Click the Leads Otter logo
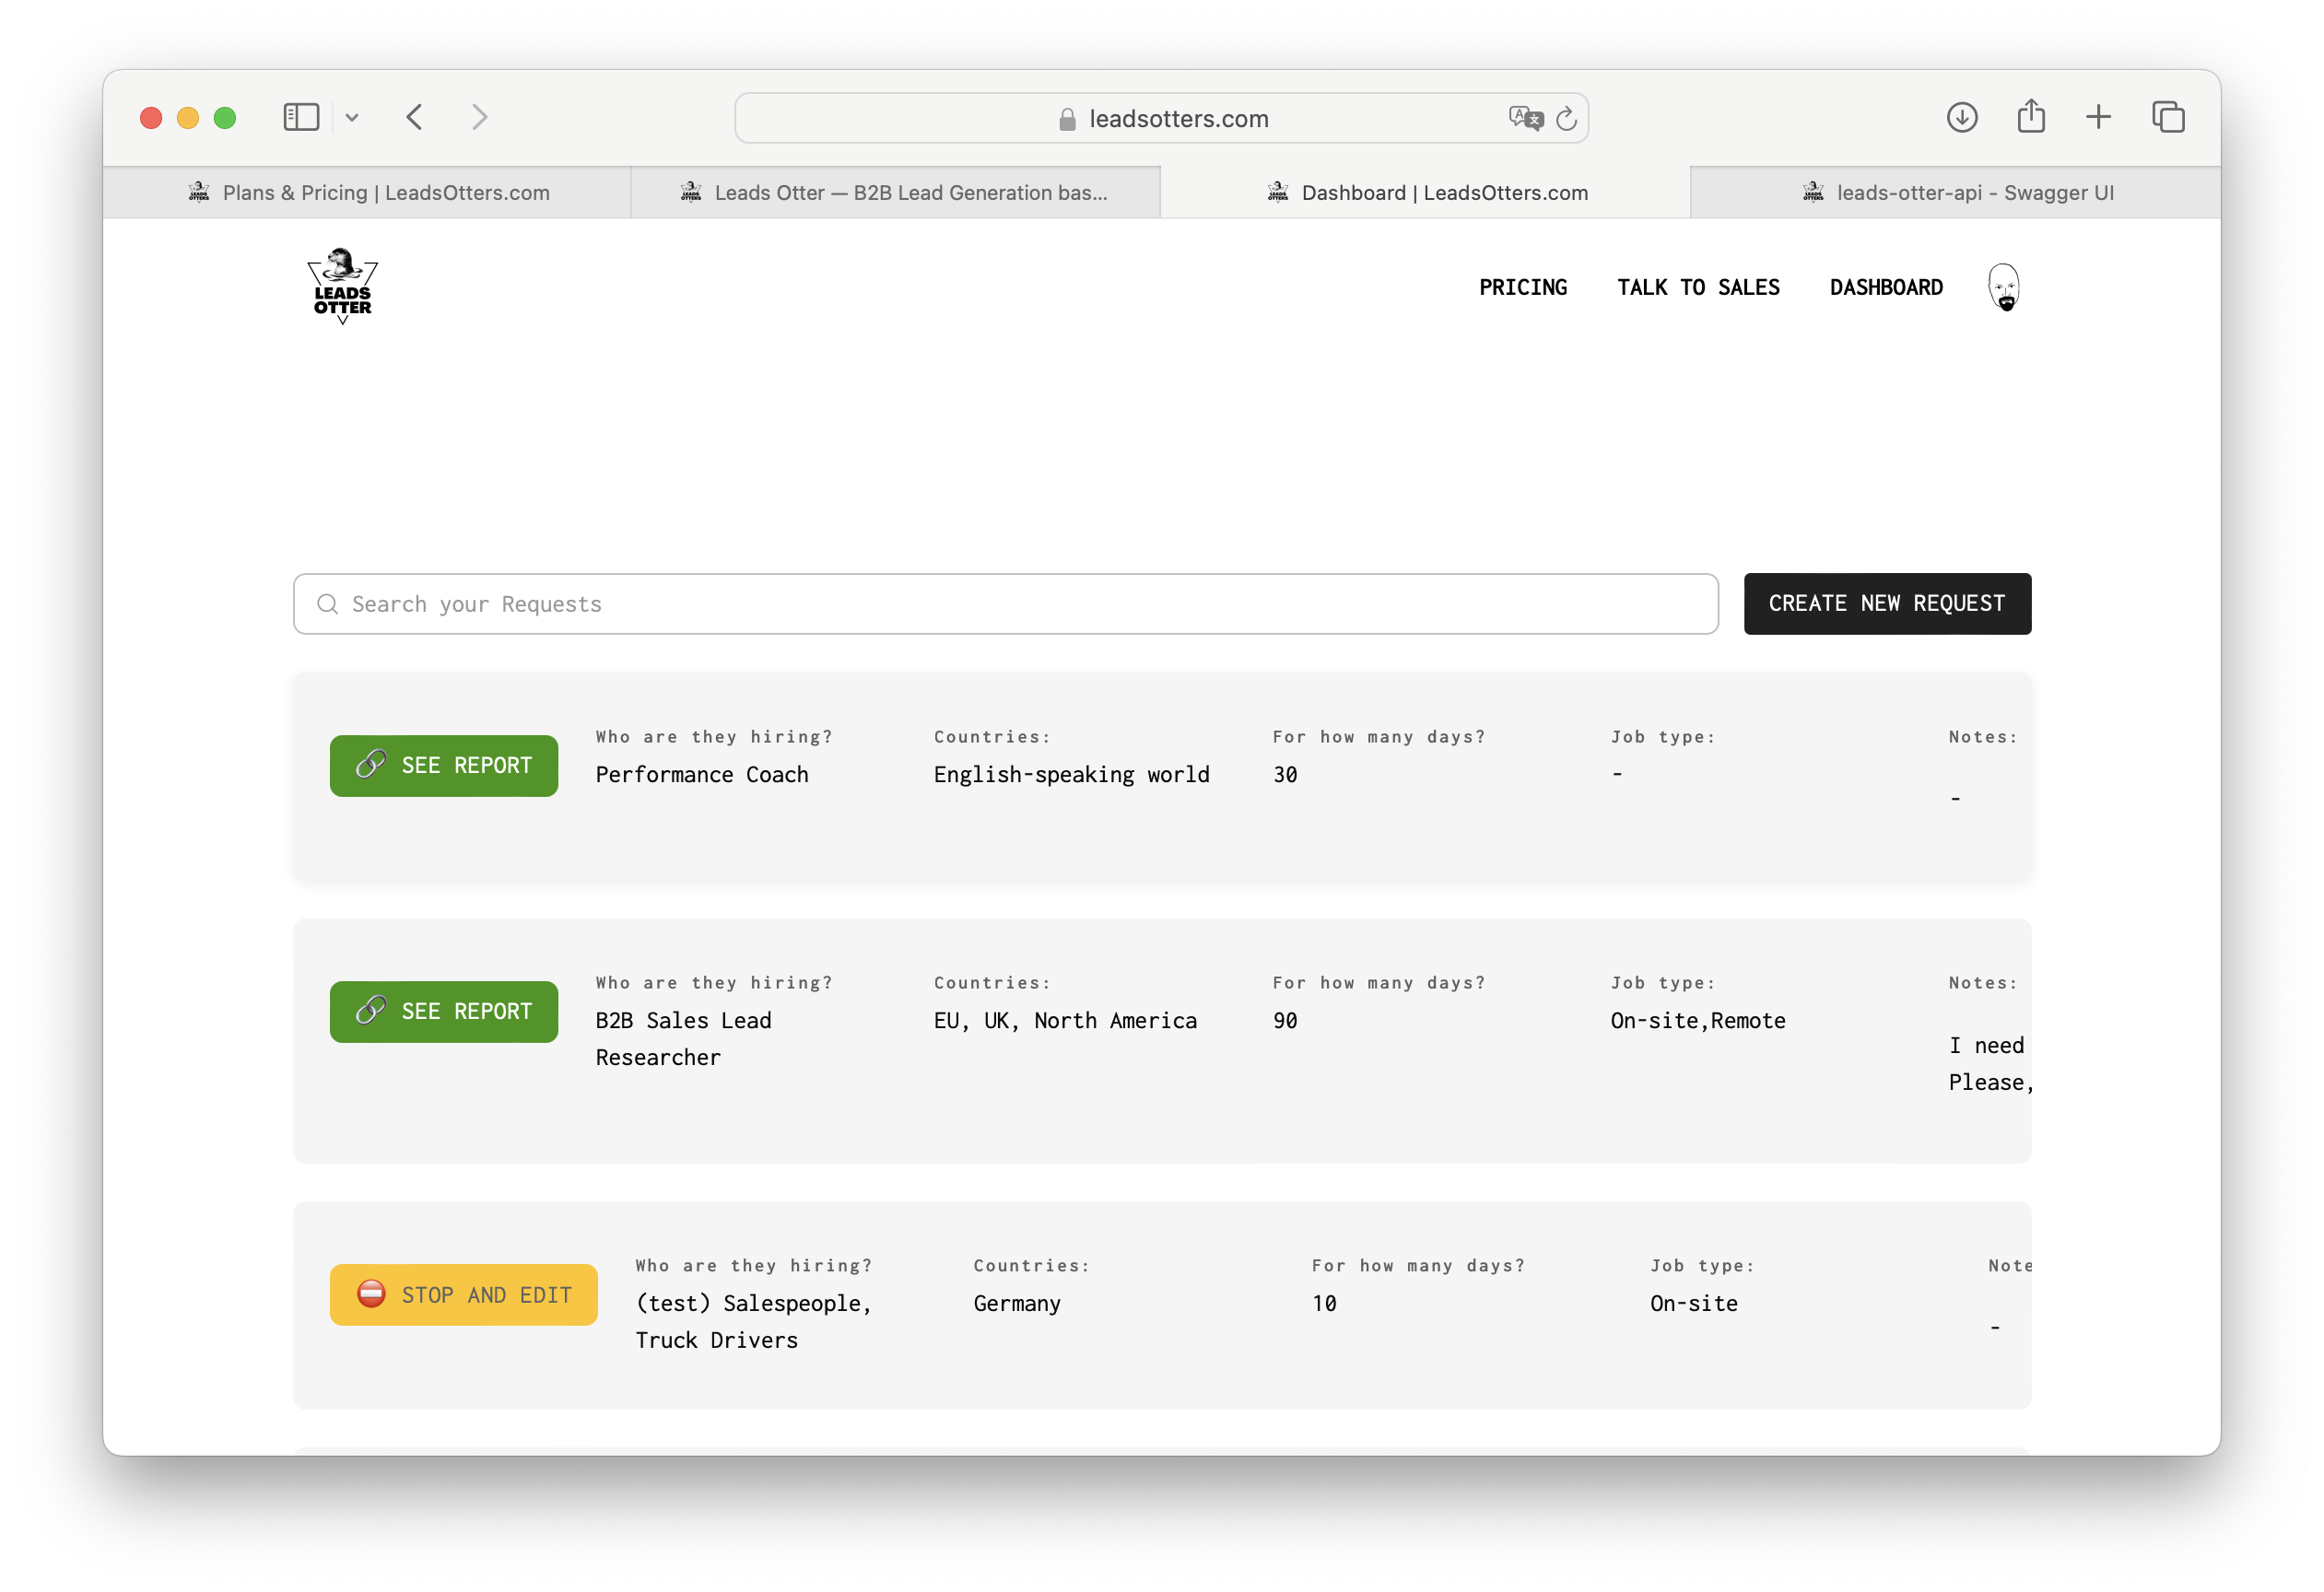The image size is (2324, 1592). point(342,286)
